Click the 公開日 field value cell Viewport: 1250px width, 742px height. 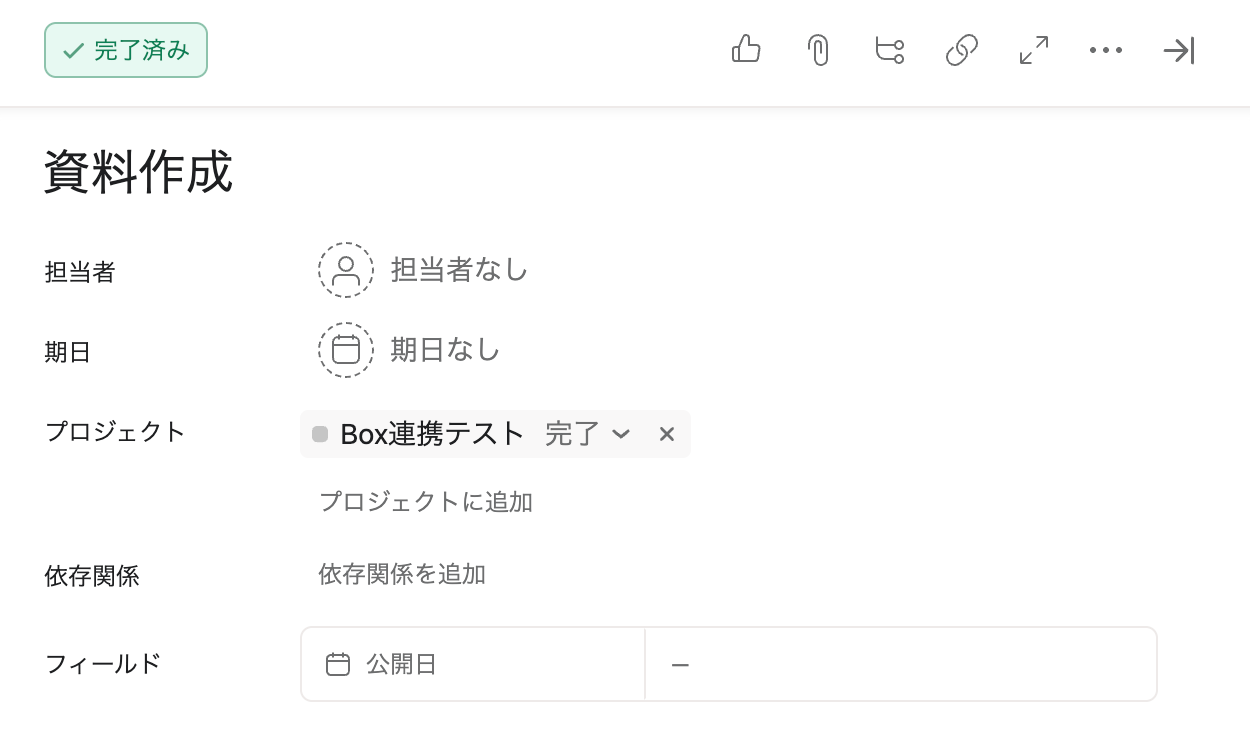[900, 664]
